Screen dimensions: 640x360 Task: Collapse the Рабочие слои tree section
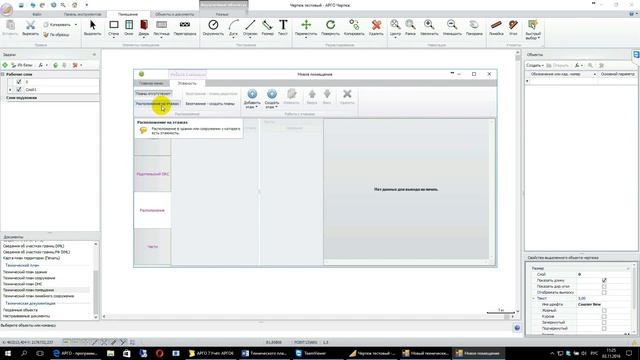tap(3, 75)
